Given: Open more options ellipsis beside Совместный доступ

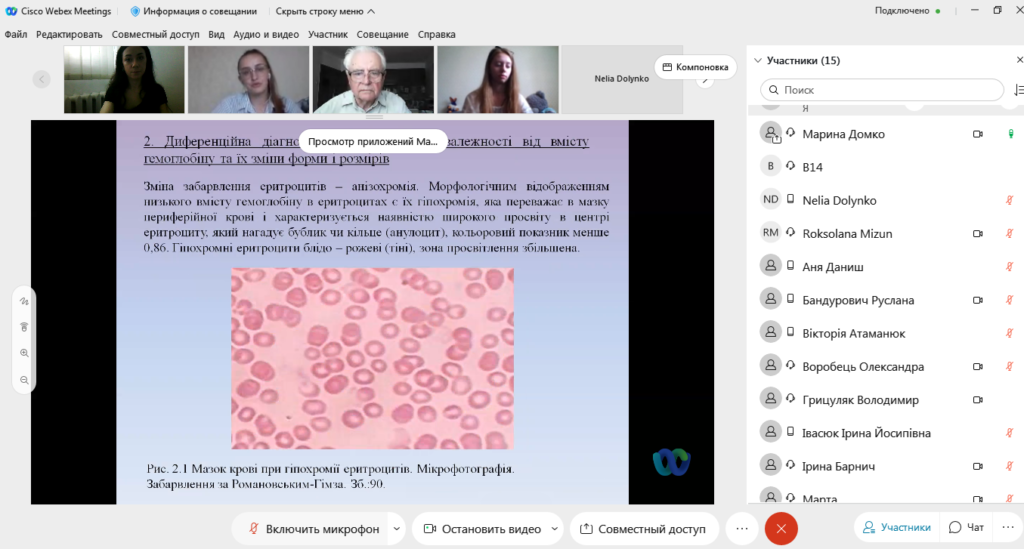Looking at the screenshot, I should coord(742,529).
